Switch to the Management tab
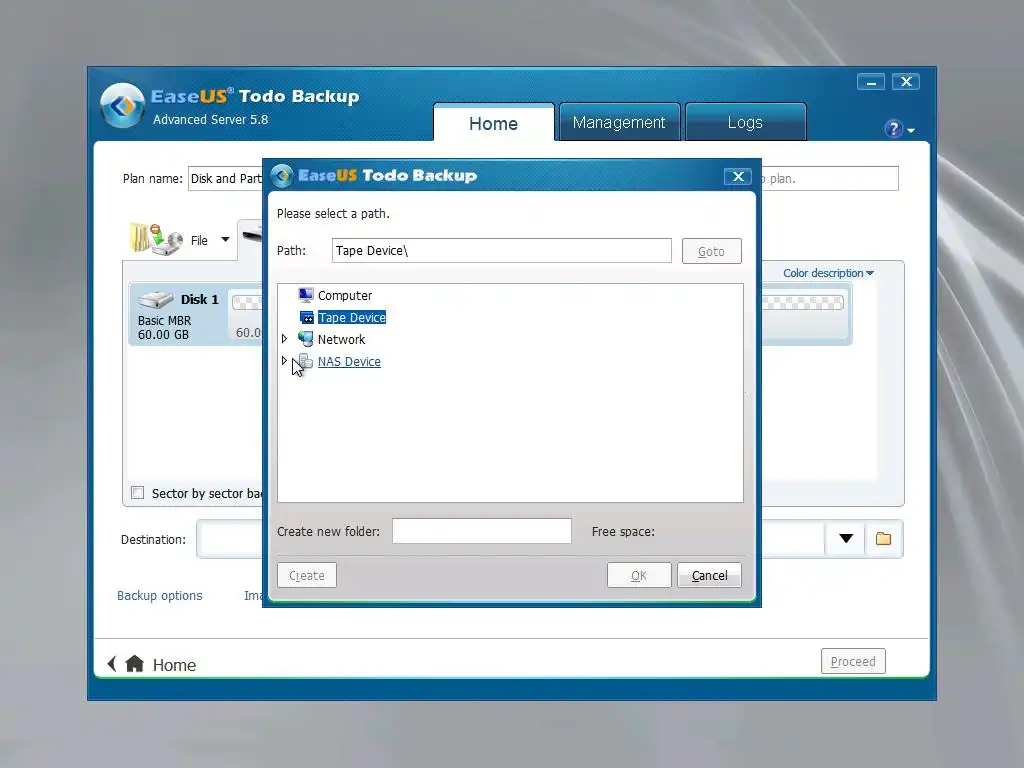 (619, 122)
